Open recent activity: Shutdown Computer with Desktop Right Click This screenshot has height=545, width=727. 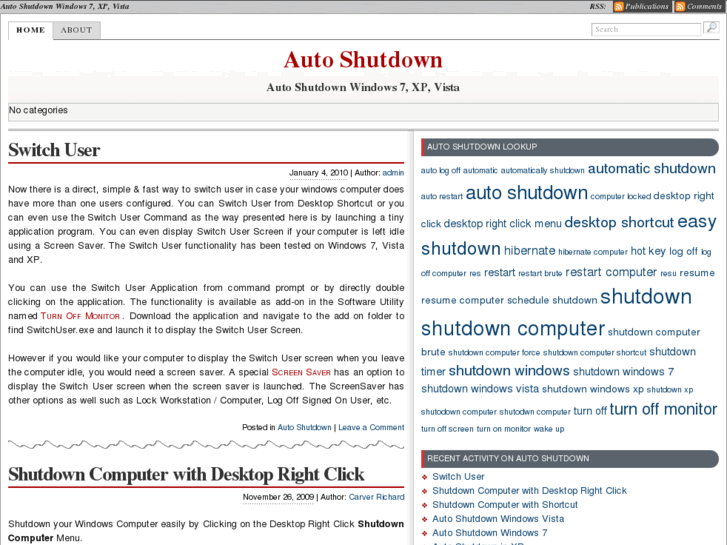pos(529,491)
